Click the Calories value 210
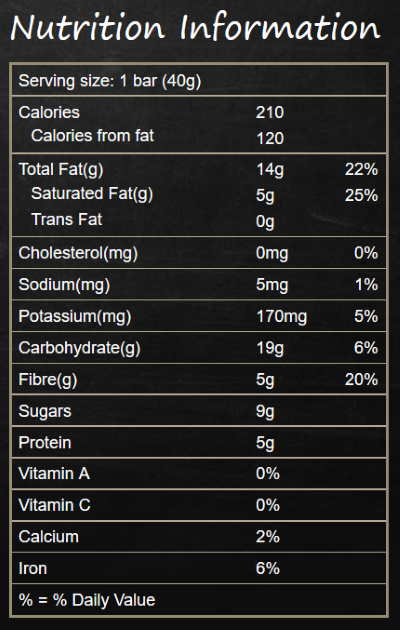Viewport: 400px width, 630px height. 270,112
